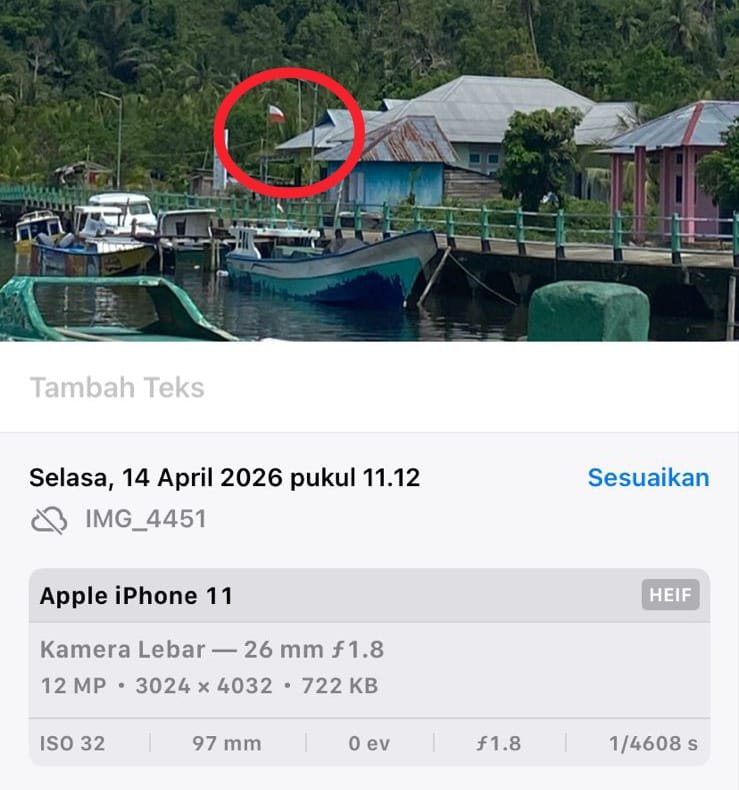The image size is (739, 790).
Task: Tap the date Selasa, 14 April 2026
Action: [x=156, y=478]
